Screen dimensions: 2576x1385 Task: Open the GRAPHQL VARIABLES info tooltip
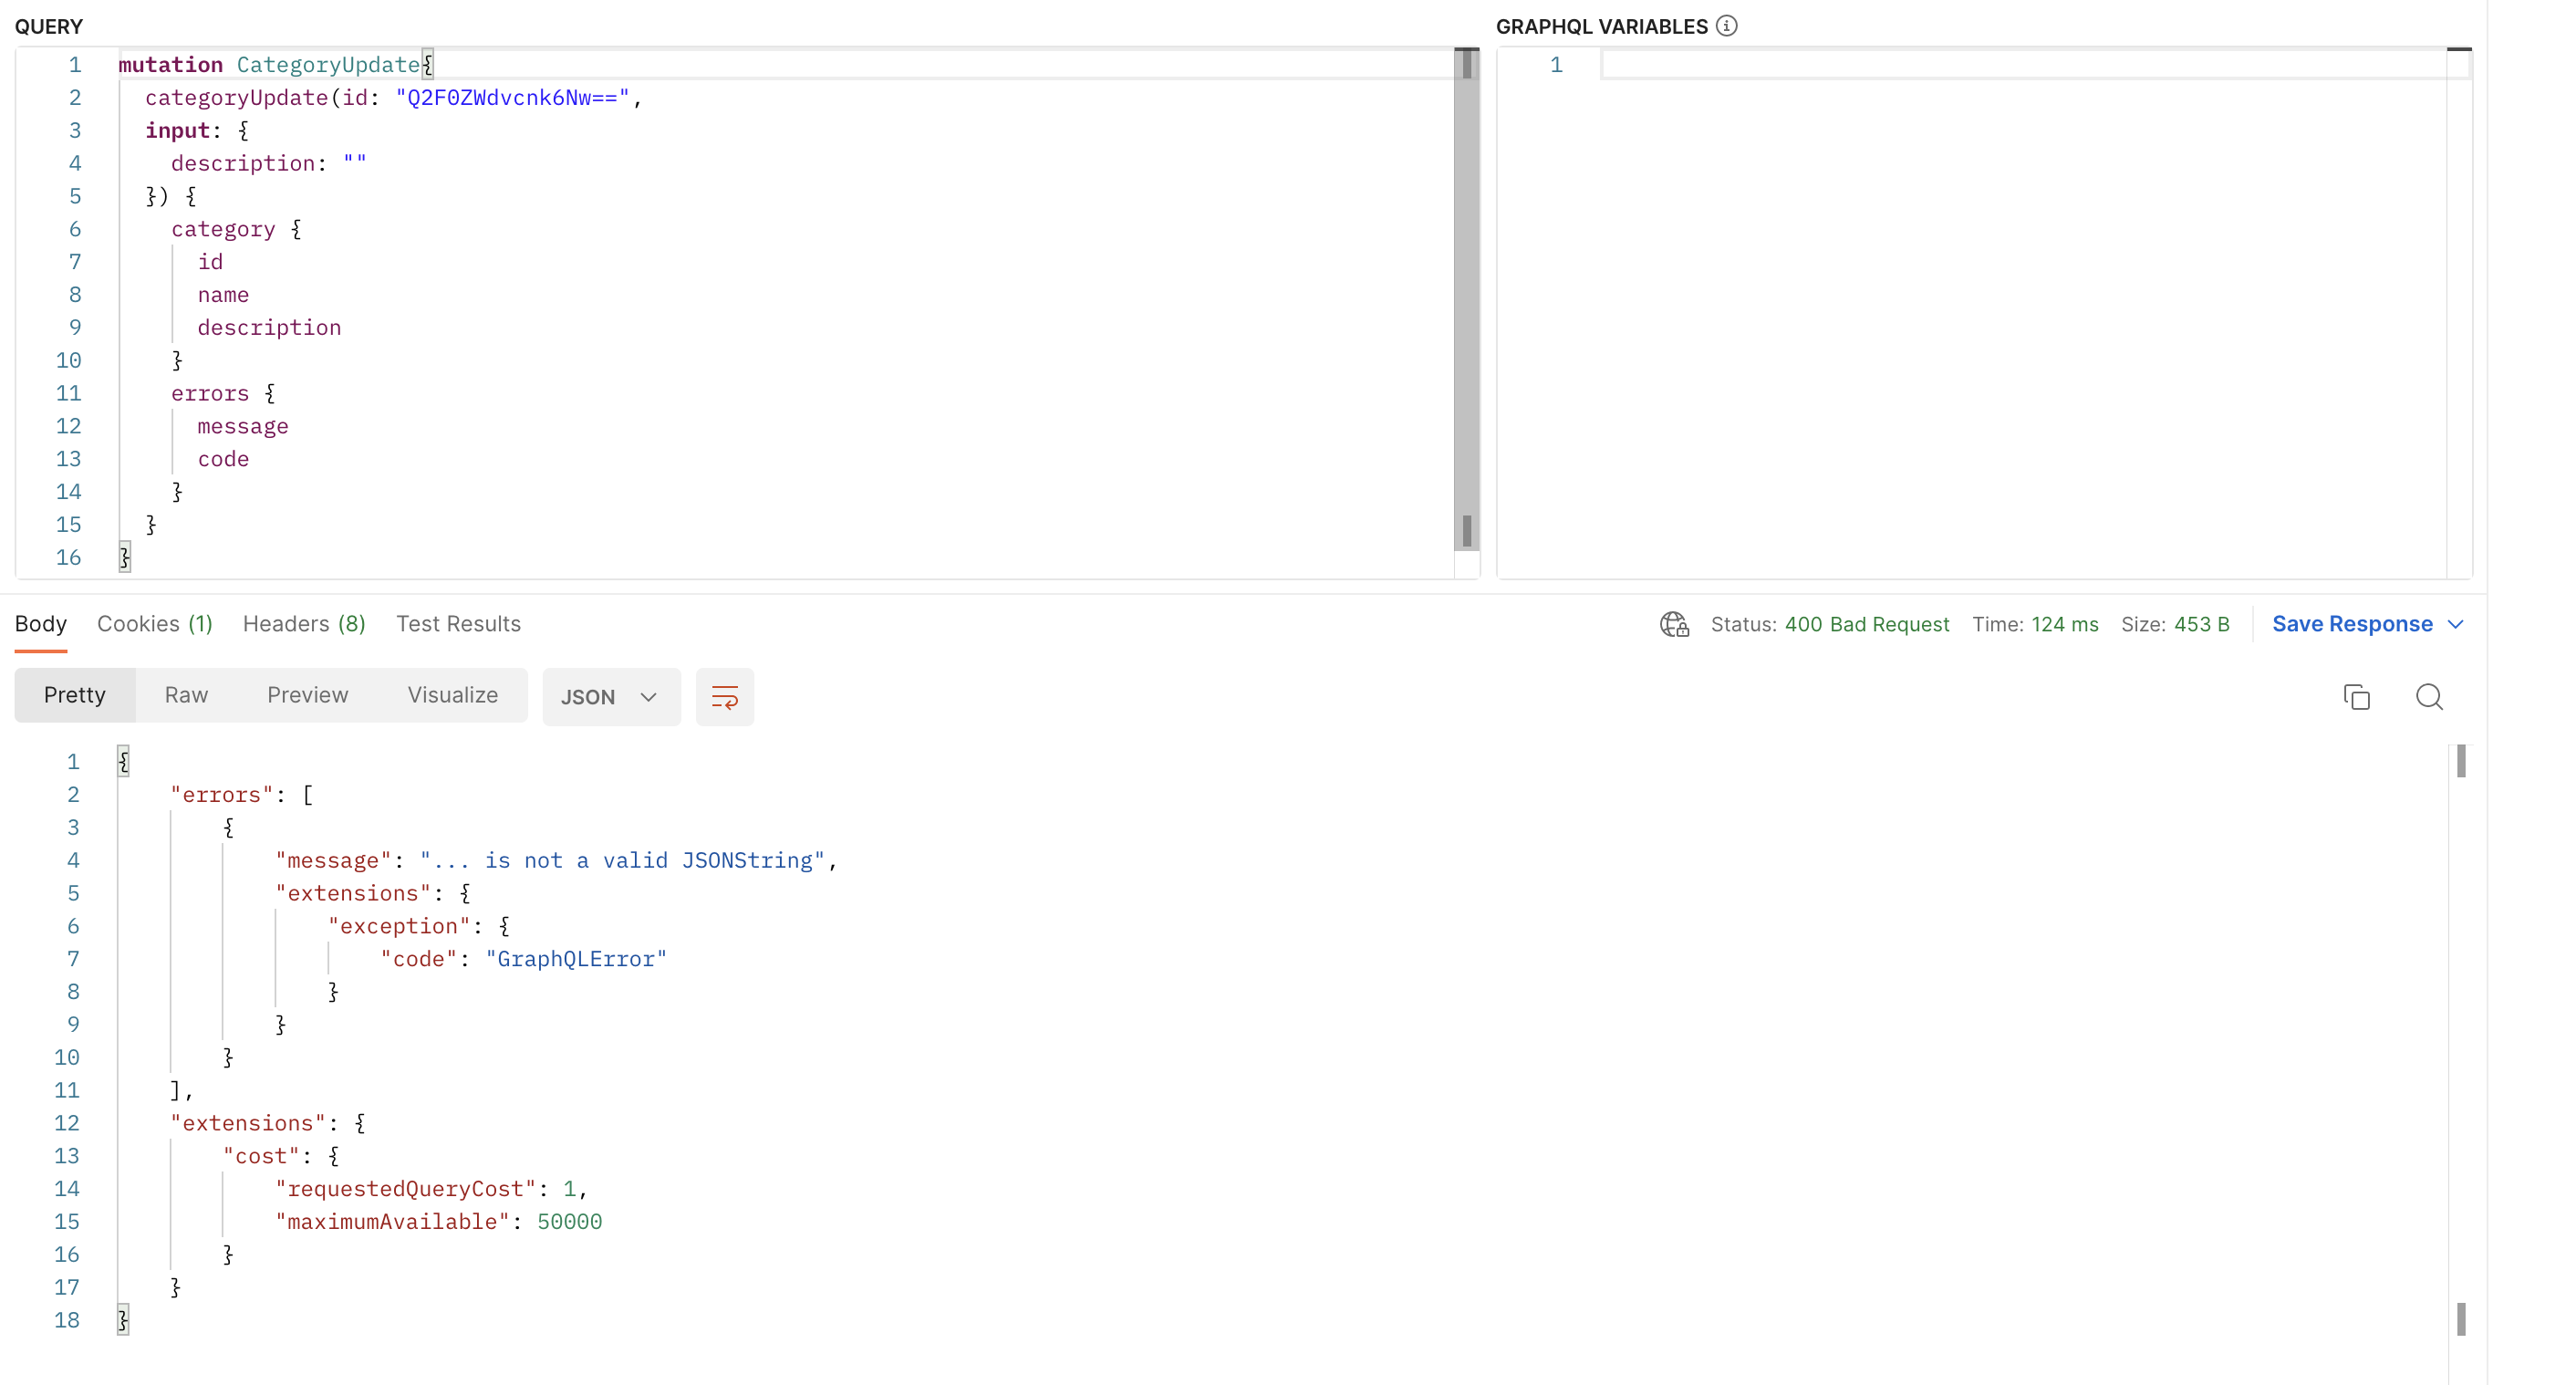coord(1727,25)
